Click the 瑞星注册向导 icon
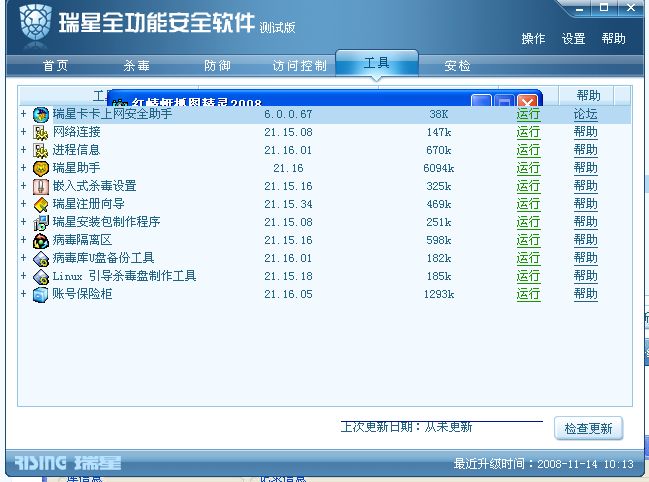This screenshot has width=649, height=482. tap(41, 205)
